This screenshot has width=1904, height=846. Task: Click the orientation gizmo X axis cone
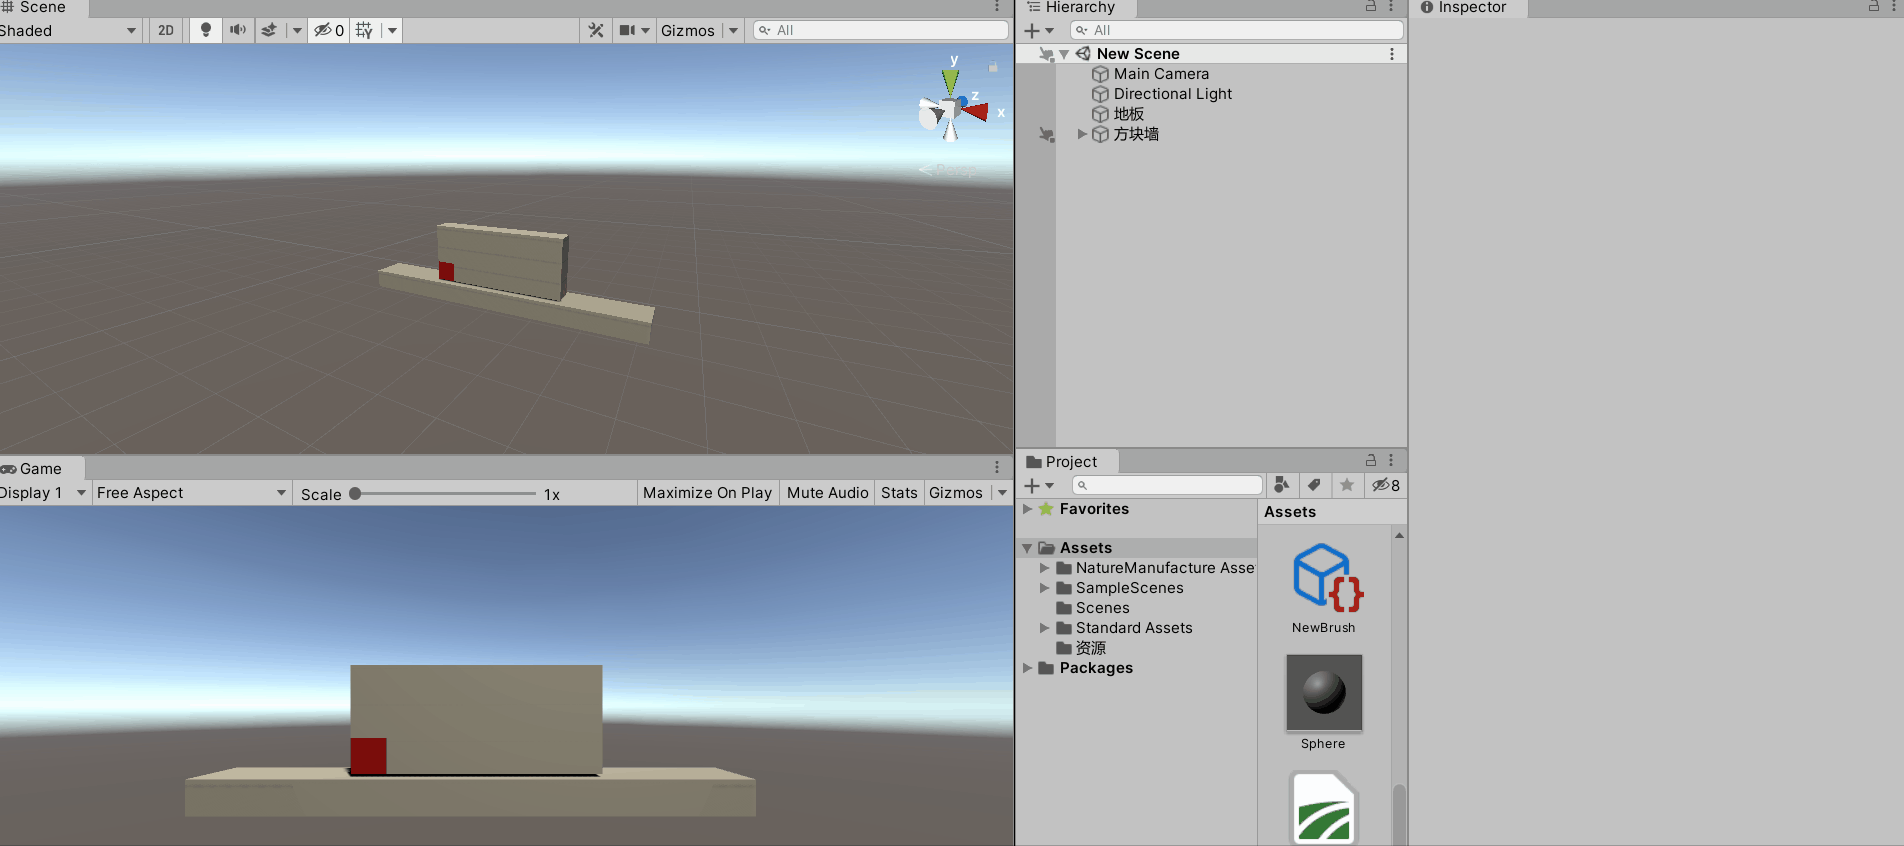click(x=976, y=111)
